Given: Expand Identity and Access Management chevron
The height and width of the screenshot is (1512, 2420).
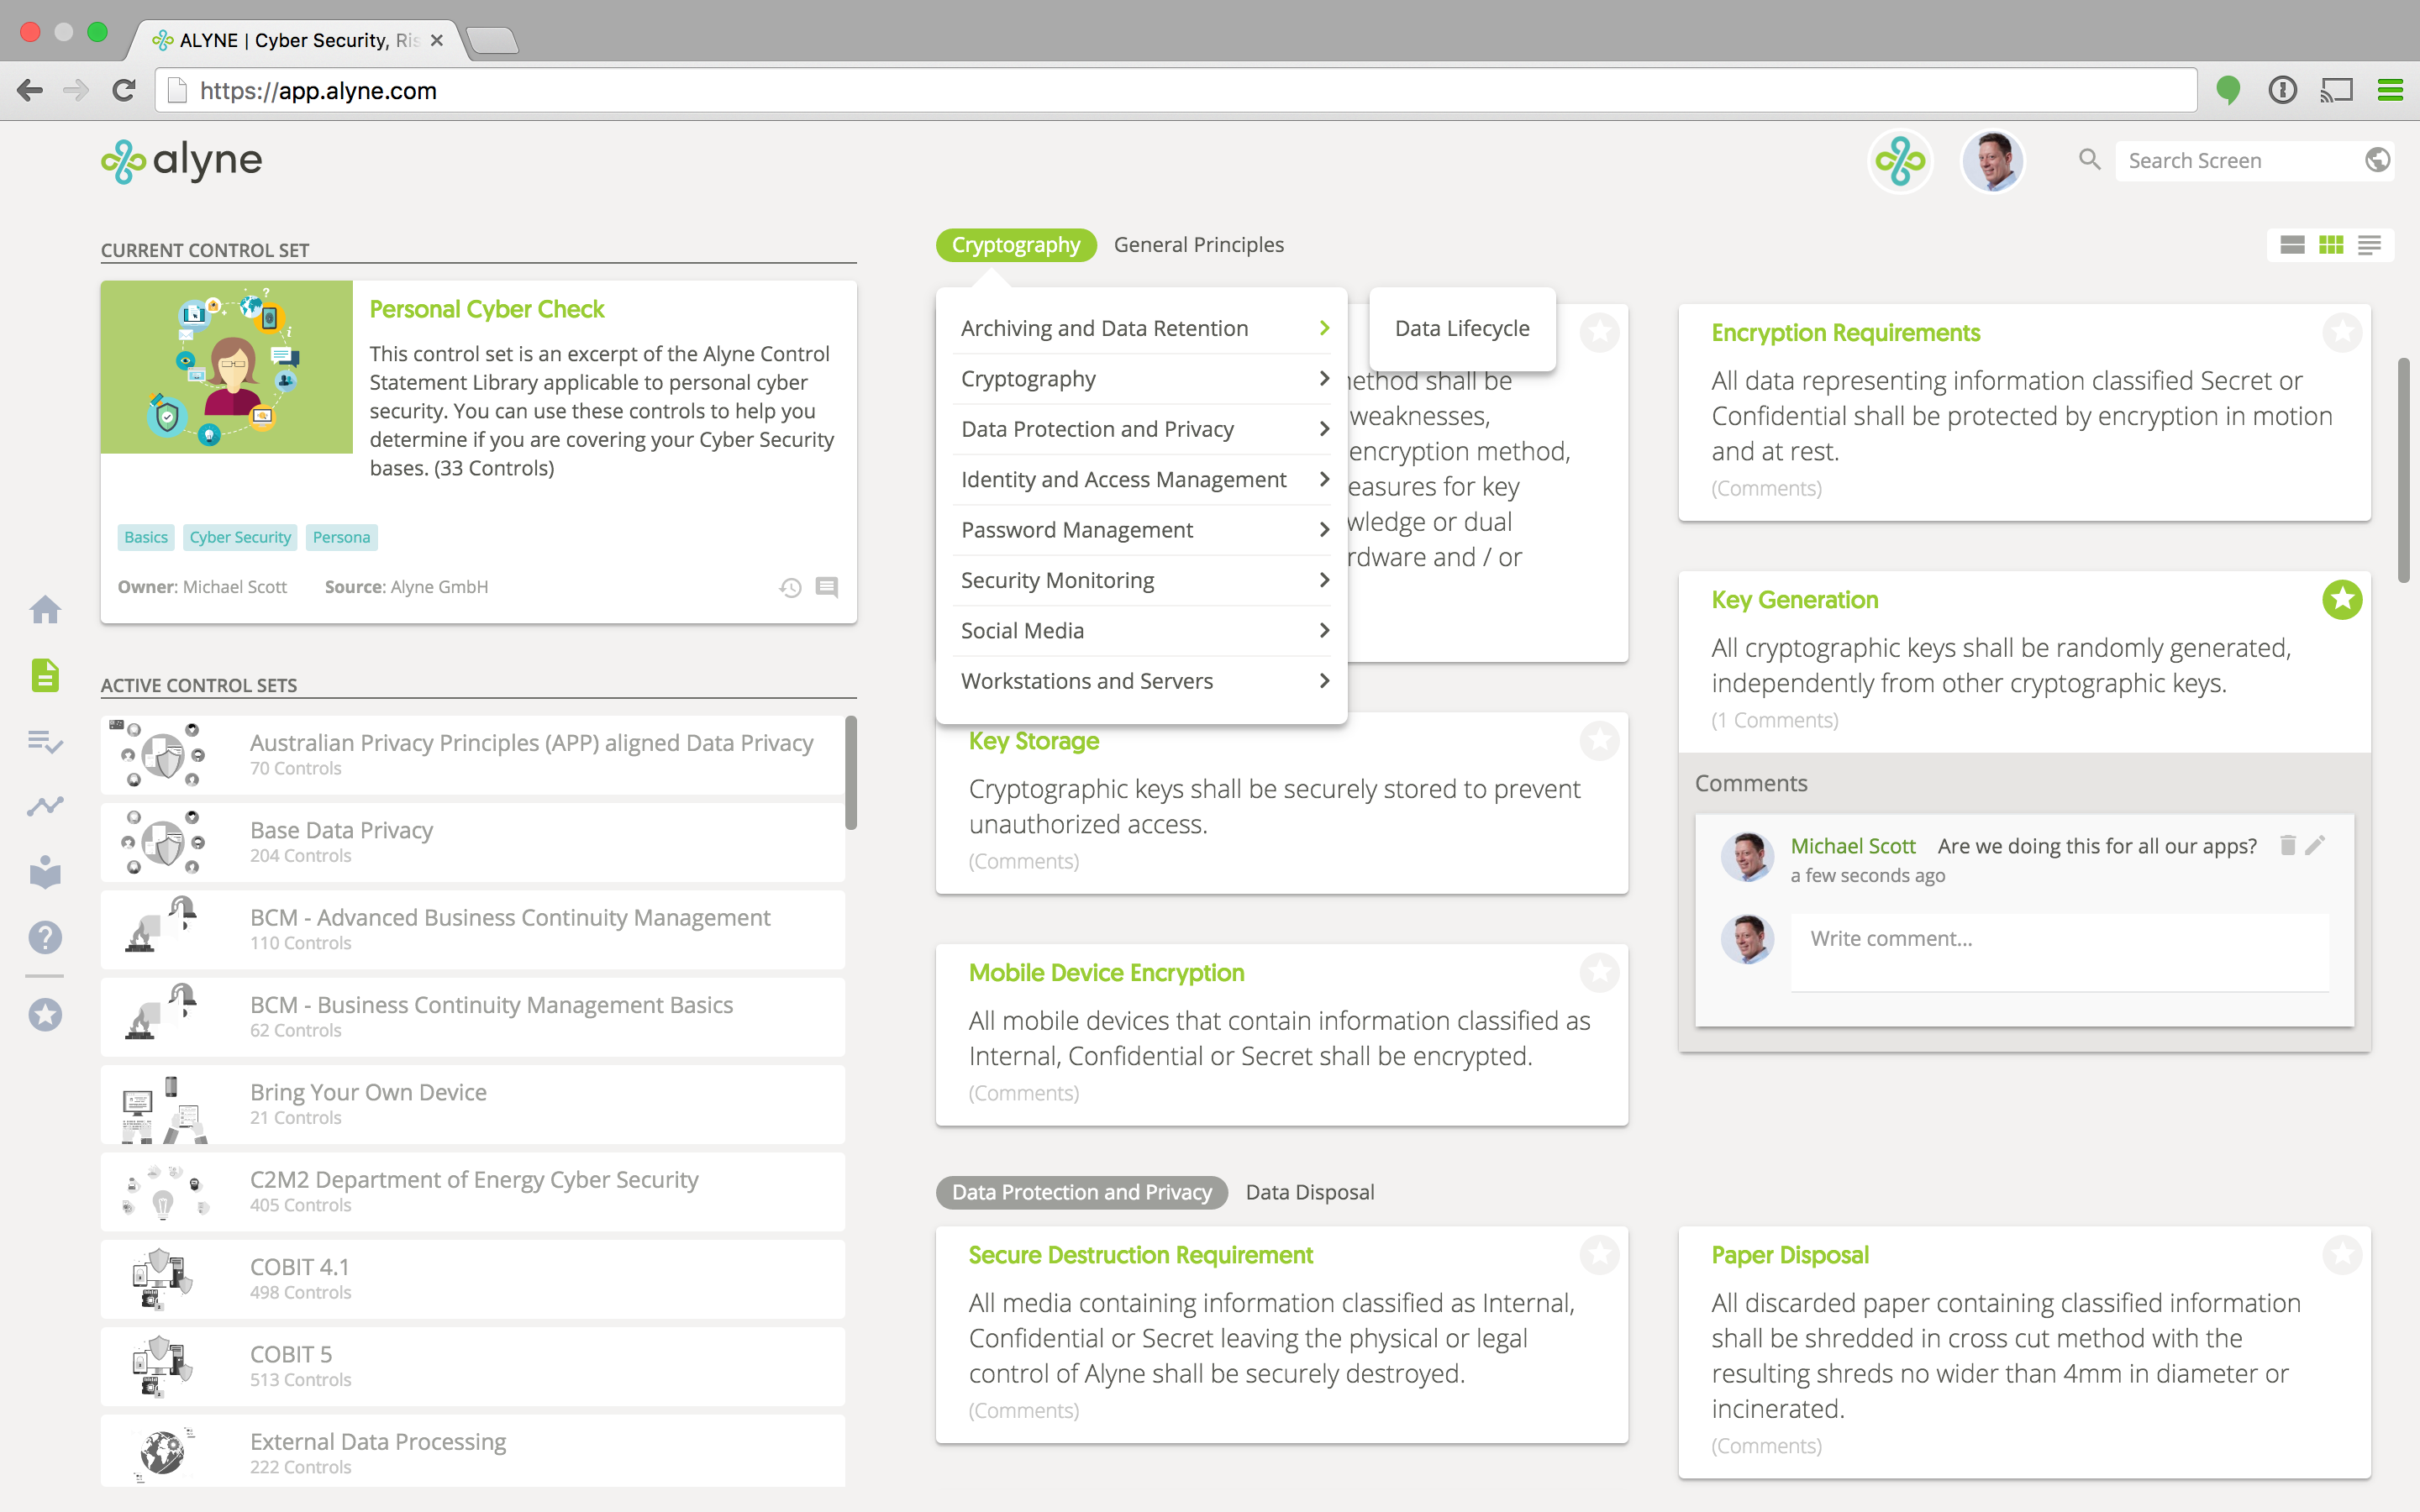Looking at the screenshot, I should [x=1324, y=479].
